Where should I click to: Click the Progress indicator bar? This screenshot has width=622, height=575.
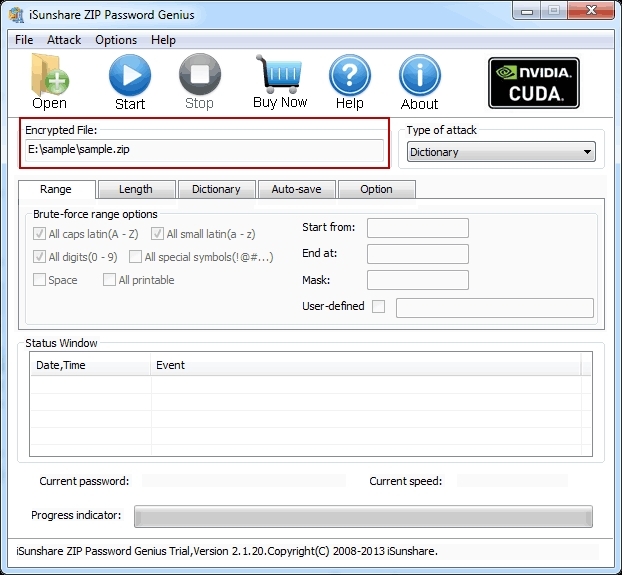[x=363, y=516]
